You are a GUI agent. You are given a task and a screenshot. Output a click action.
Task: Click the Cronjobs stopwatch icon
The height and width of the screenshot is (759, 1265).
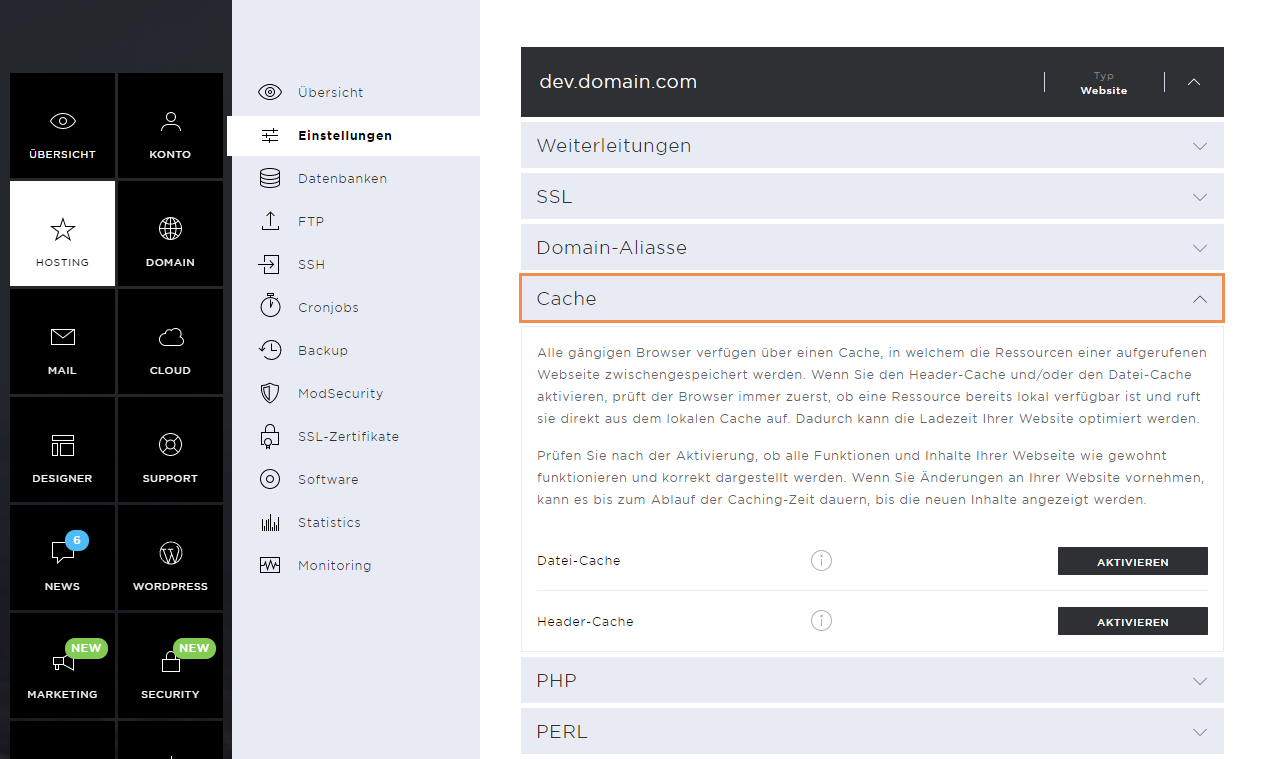(x=270, y=306)
